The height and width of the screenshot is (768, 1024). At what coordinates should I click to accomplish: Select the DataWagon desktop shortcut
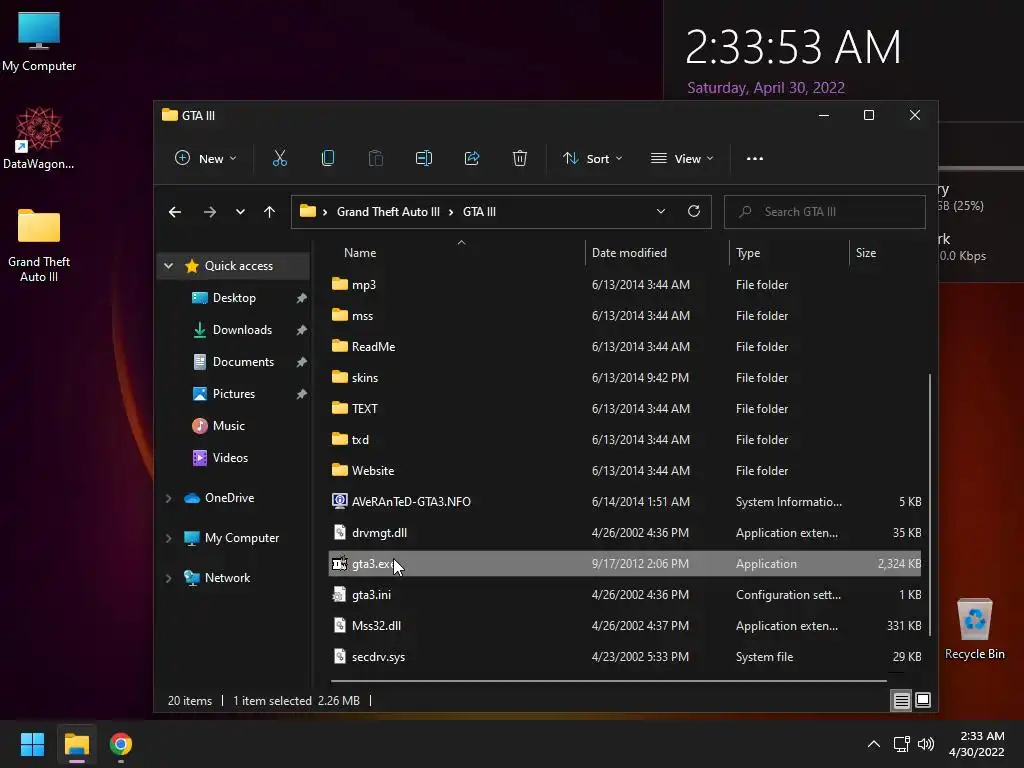(x=39, y=138)
